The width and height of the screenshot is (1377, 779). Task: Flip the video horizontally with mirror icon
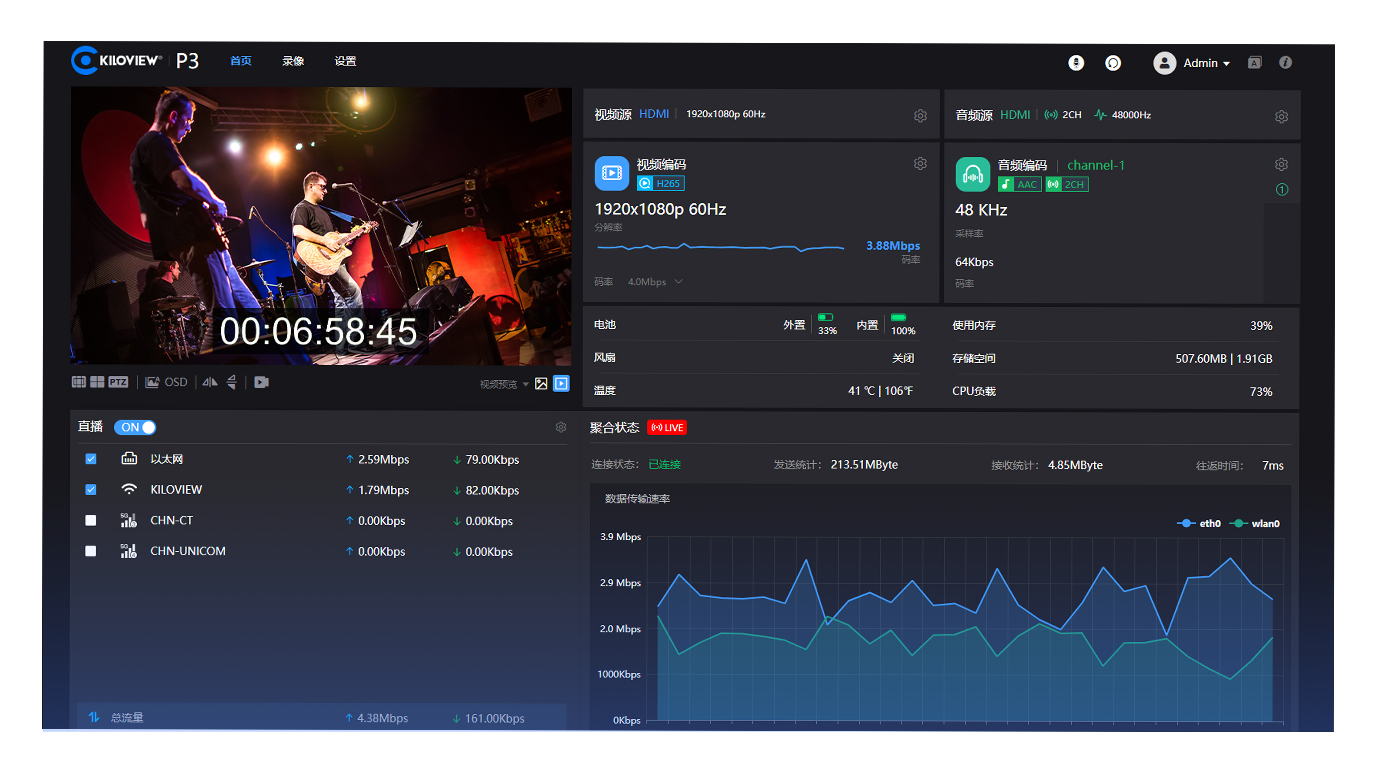(210, 382)
